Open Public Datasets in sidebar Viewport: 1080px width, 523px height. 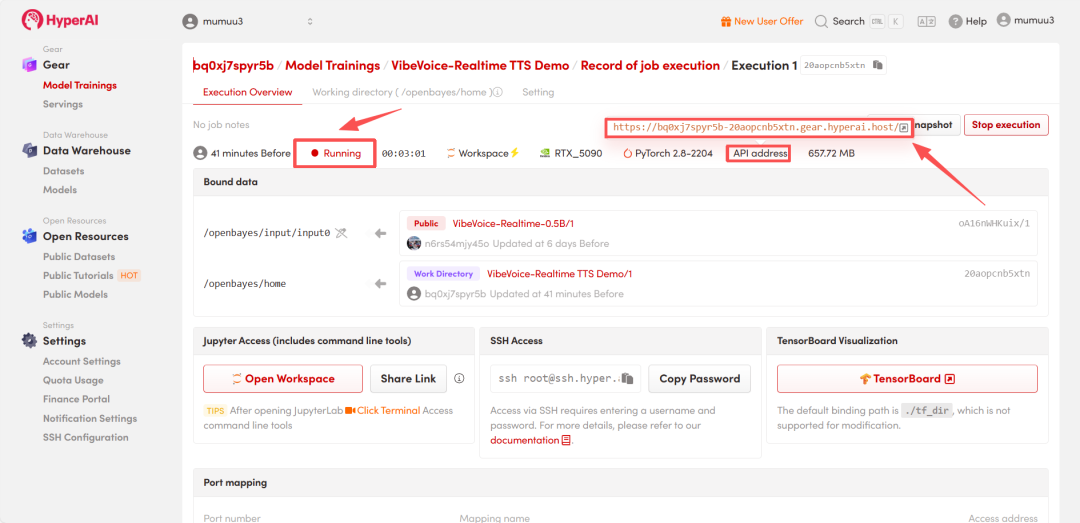coord(79,256)
